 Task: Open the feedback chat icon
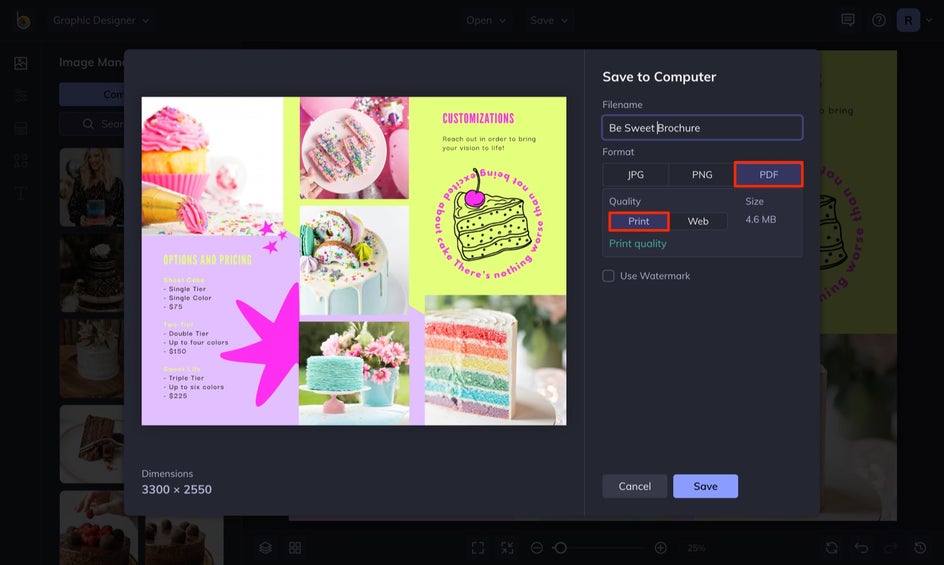(848, 20)
